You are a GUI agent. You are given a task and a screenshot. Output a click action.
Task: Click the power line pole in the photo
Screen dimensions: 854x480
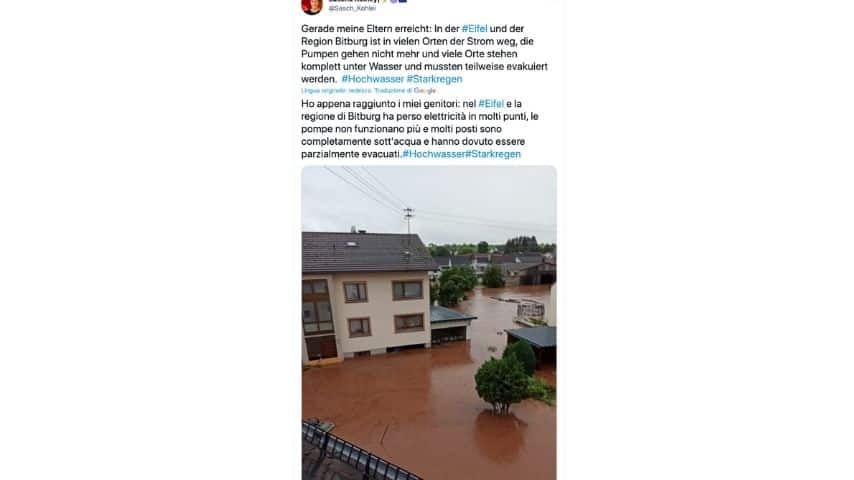[408, 221]
